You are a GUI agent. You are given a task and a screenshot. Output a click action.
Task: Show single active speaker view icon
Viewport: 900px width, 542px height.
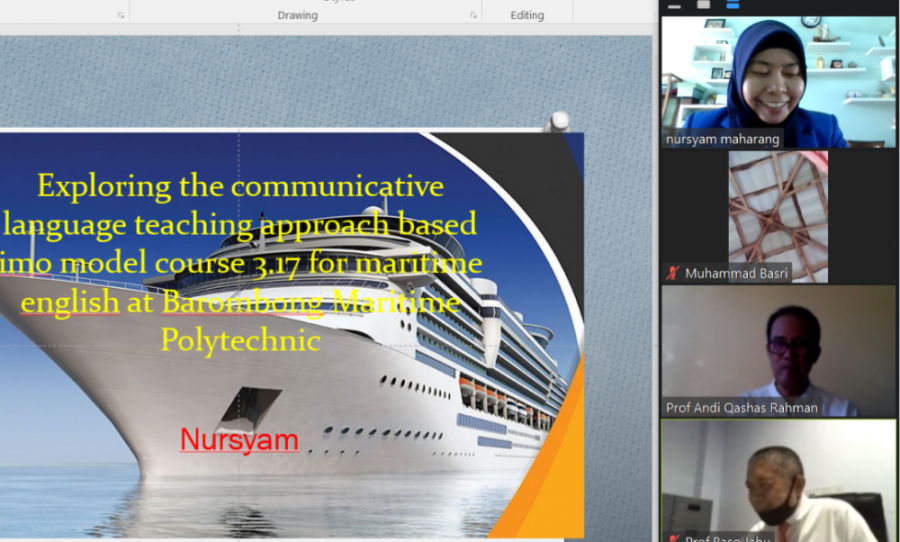pyautogui.click(x=704, y=5)
